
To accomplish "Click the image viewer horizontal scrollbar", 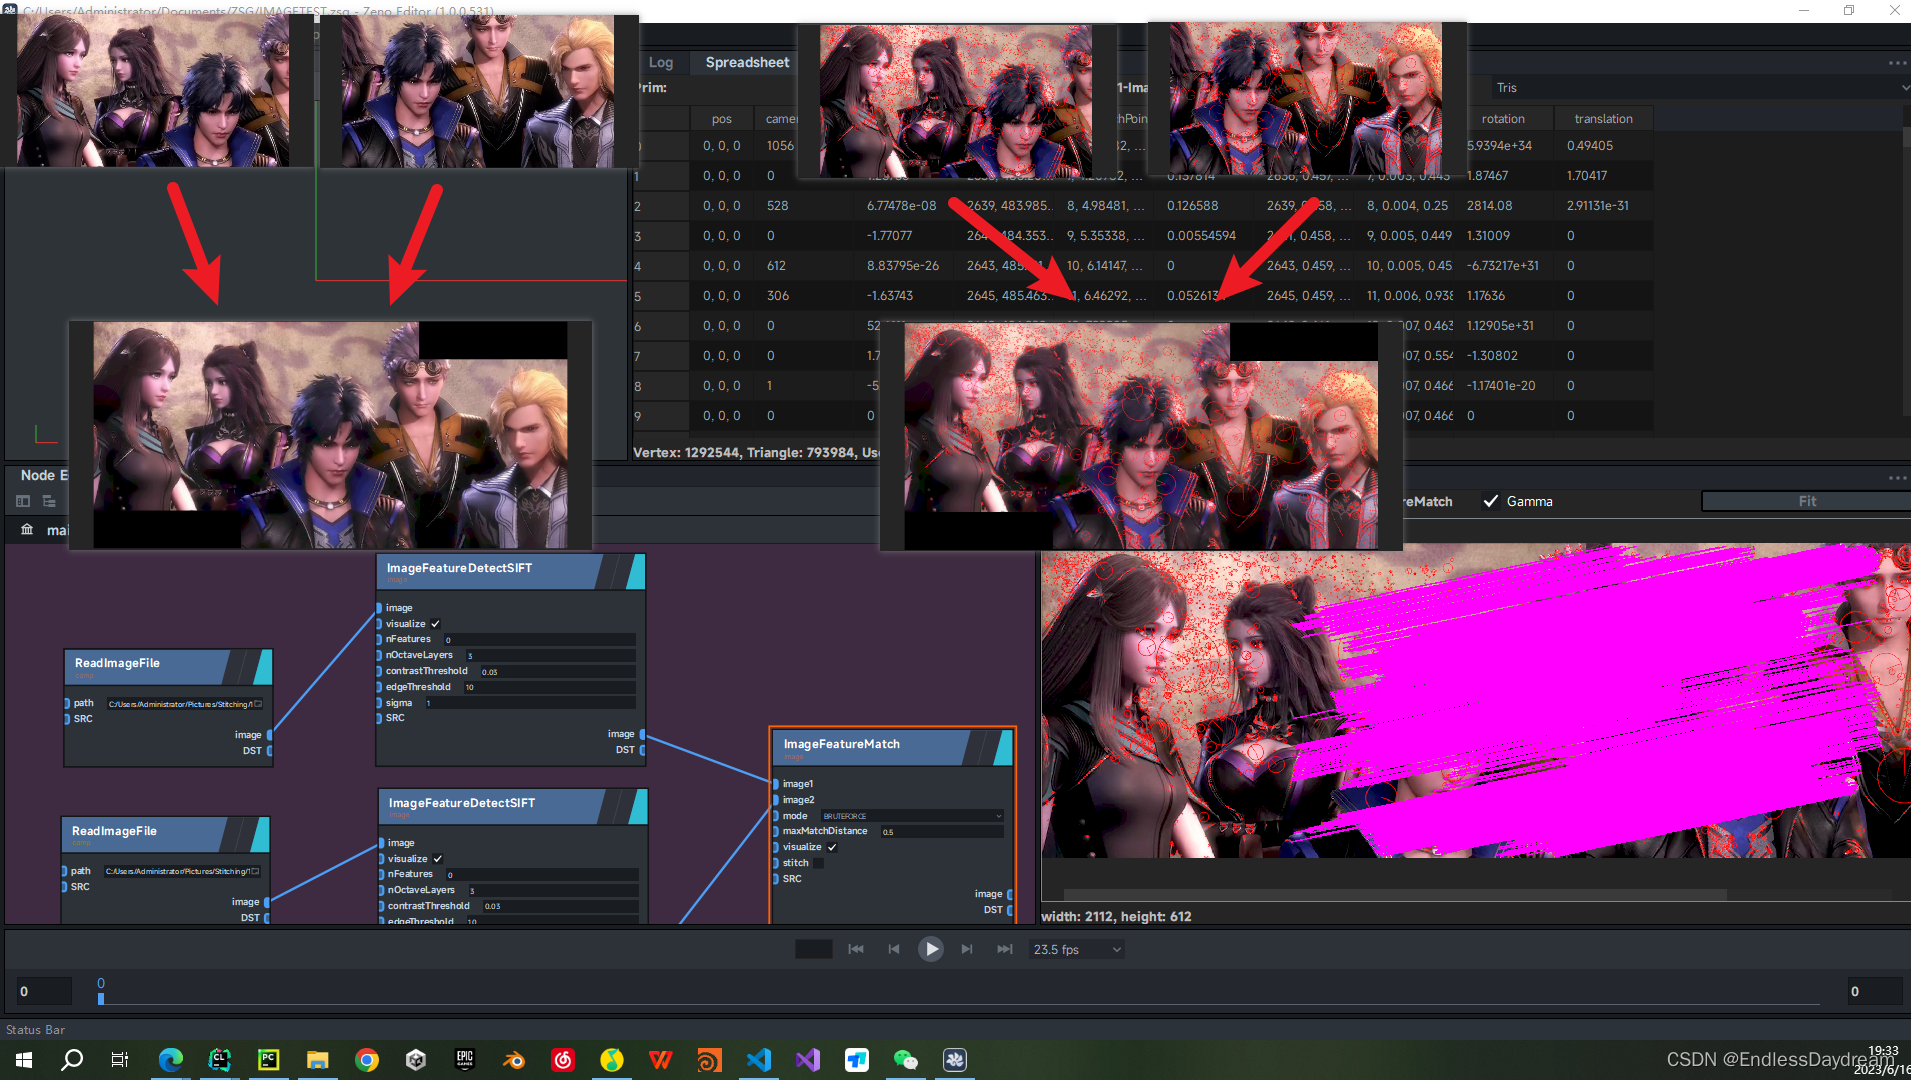I will [1395, 894].
